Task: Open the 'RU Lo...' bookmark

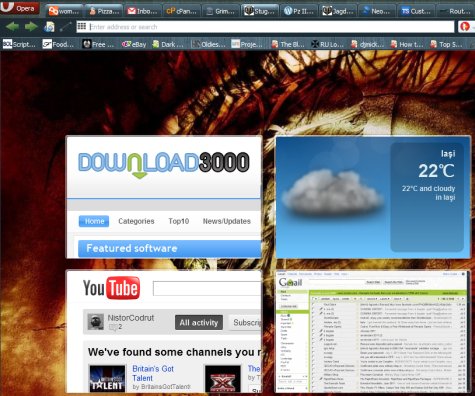Action: pyautogui.click(x=327, y=44)
